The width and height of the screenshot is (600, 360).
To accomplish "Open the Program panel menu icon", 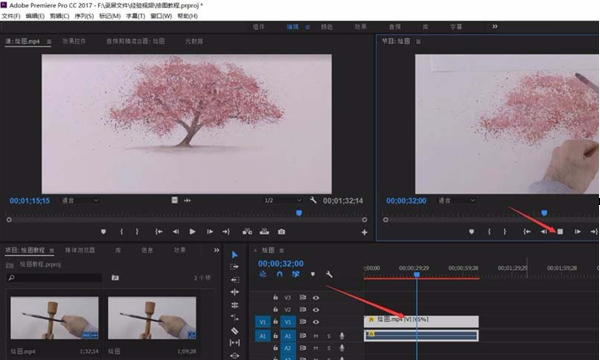I will coord(418,41).
